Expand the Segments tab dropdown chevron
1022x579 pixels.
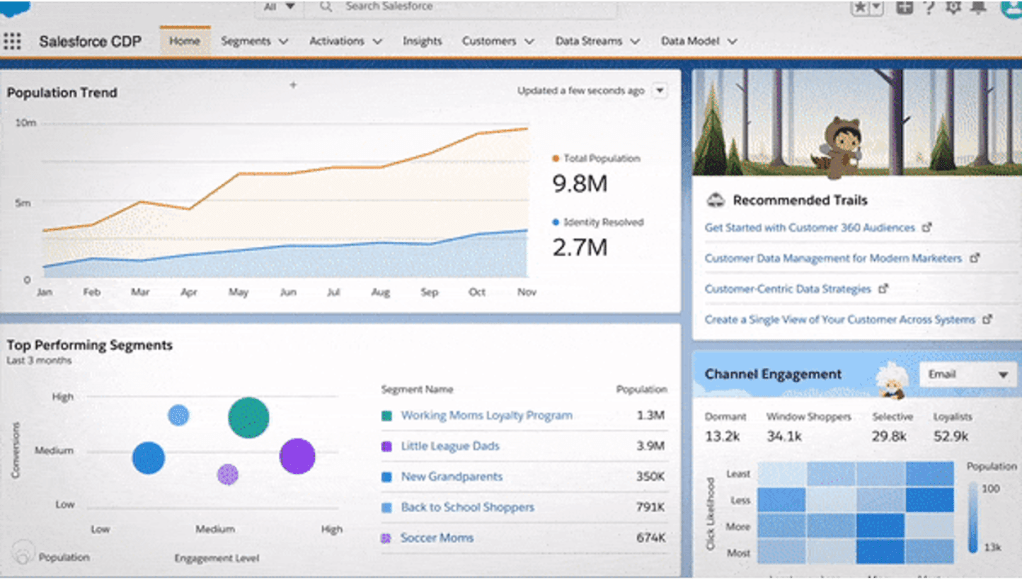click(284, 42)
